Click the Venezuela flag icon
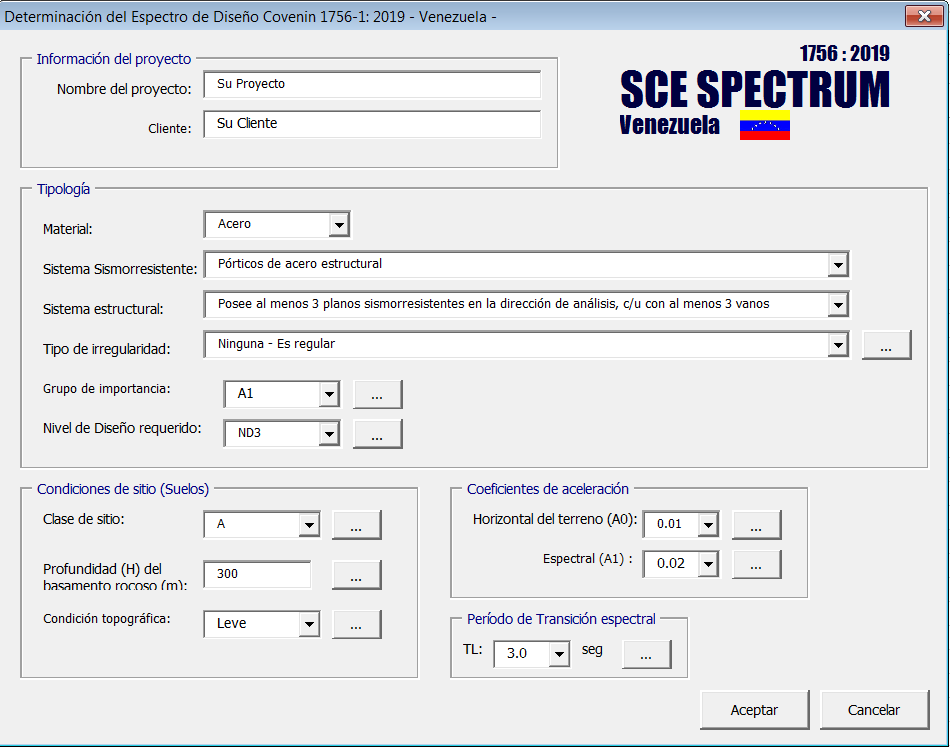Screen dimensions: 950x747 [x=765, y=125]
